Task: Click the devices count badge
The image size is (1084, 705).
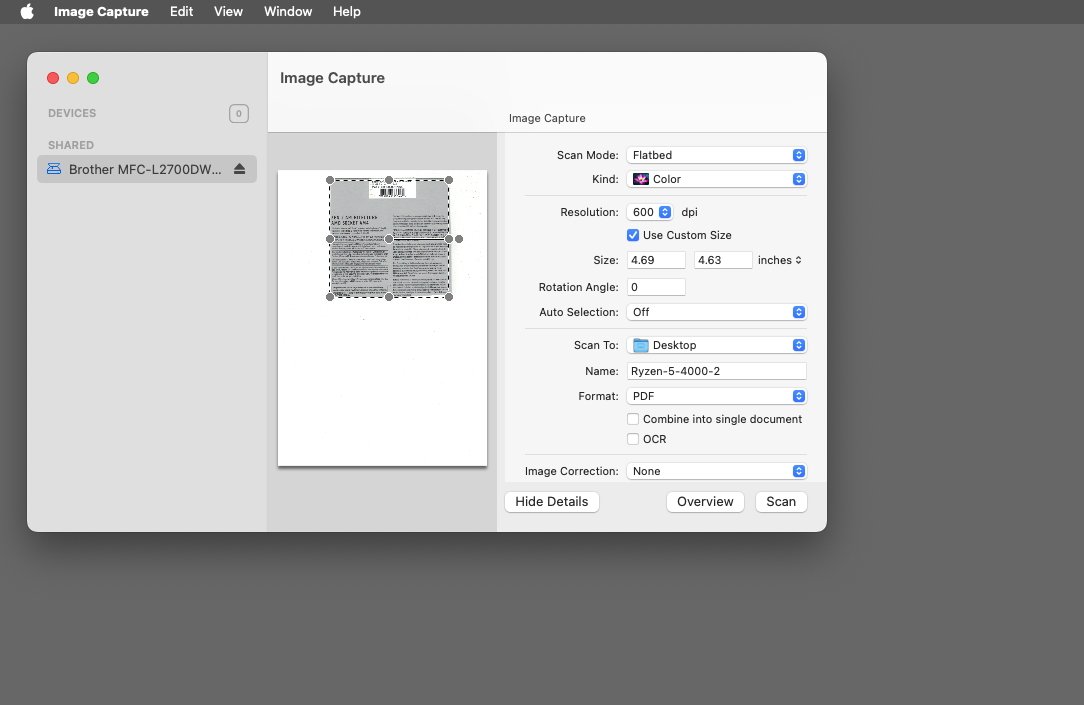Action: [x=239, y=113]
